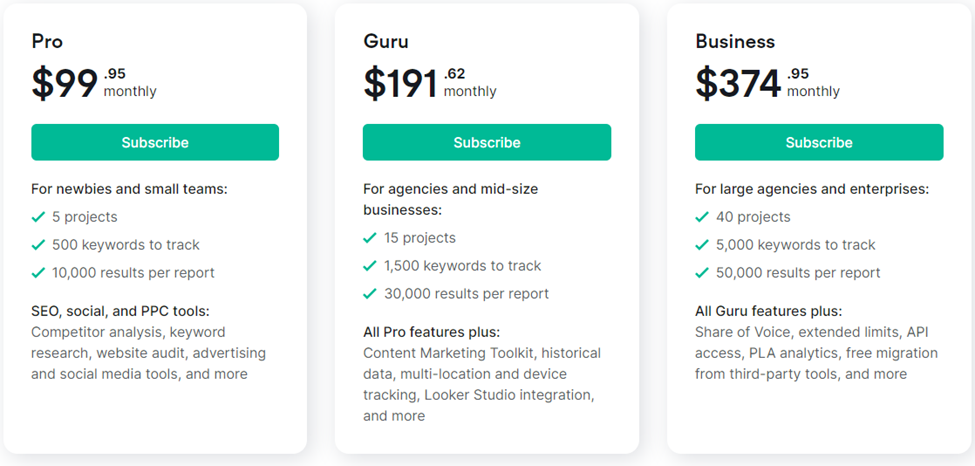975x466 pixels.
Task: Click the $99.95 monthly price
Action: 93,83
